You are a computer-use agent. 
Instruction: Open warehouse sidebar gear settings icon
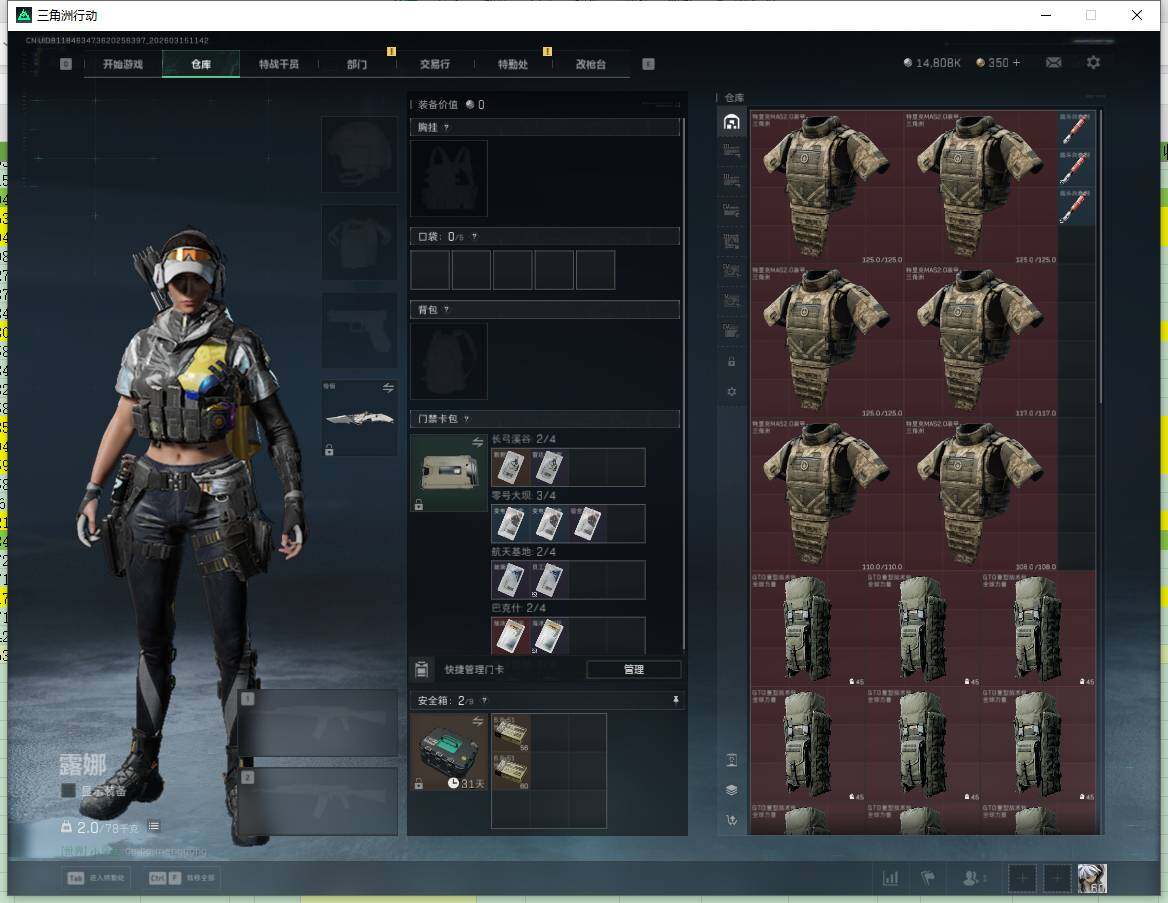[x=731, y=391]
